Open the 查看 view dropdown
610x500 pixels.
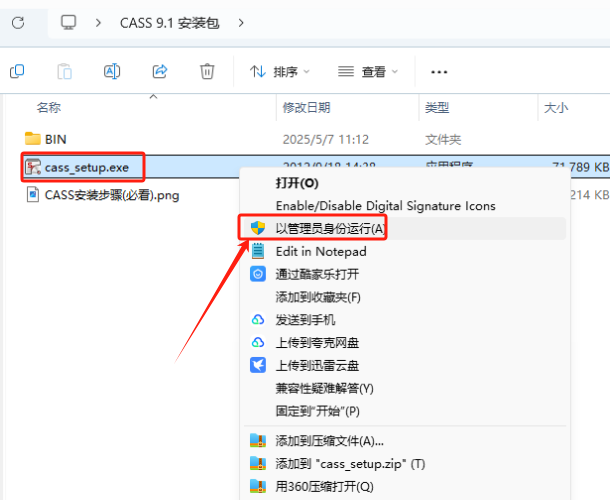click(x=368, y=72)
